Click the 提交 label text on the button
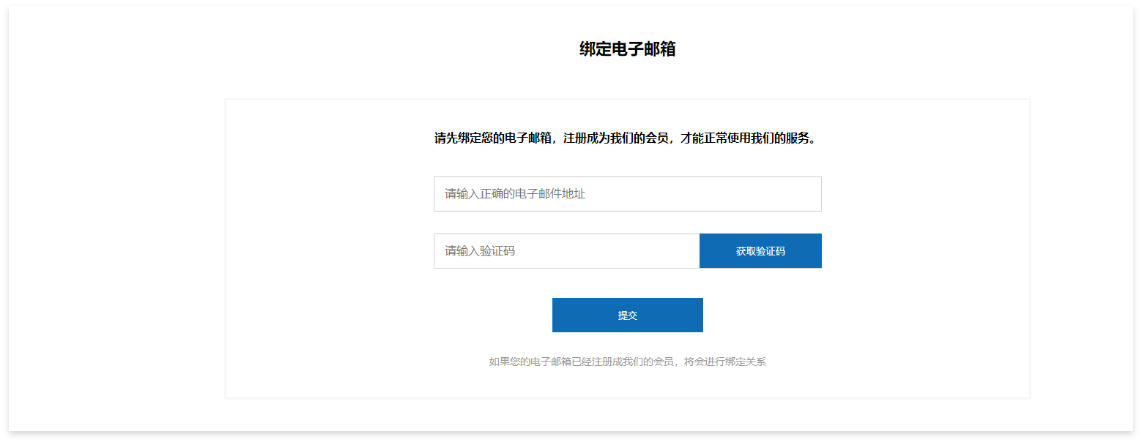1142x443 pixels. [x=627, y=315]
